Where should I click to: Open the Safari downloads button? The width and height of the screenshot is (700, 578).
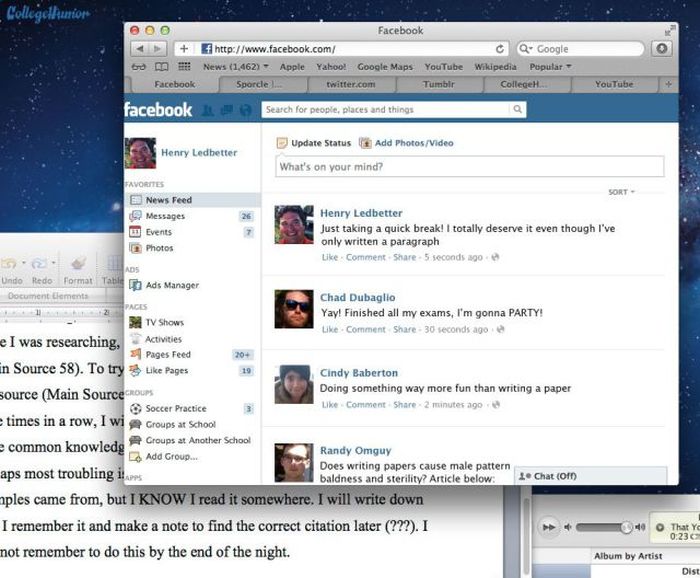click(x=662, y=48)
